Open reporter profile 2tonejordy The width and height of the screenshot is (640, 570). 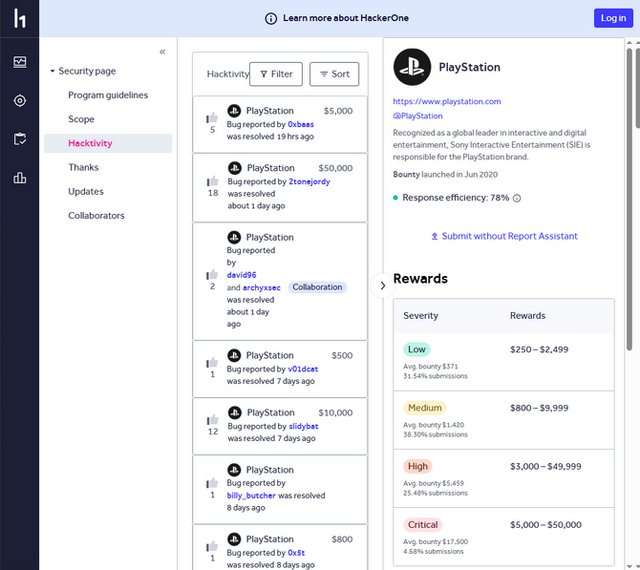(x=309, y=181)
